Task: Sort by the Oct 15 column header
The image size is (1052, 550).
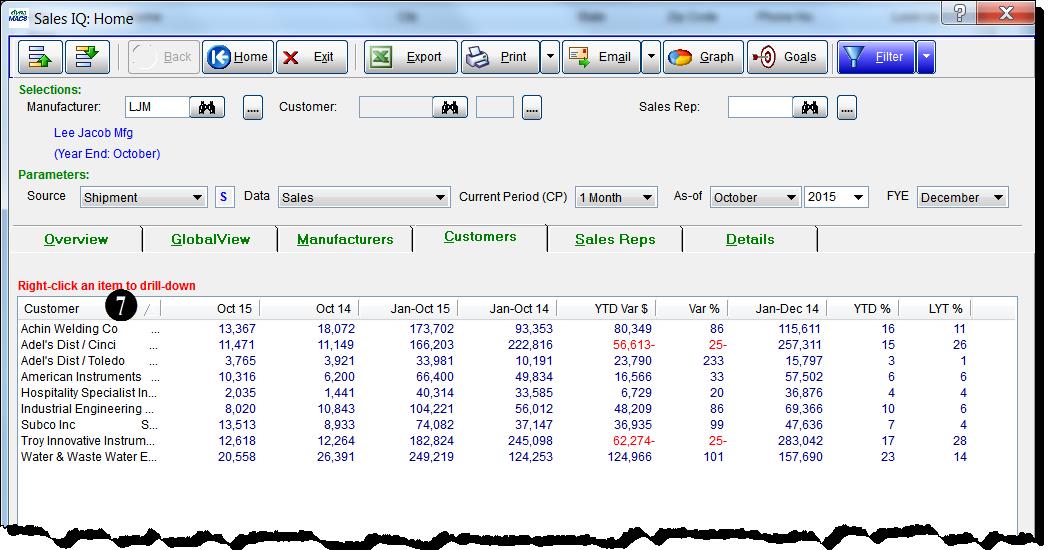Action: [x=211, y=309]
